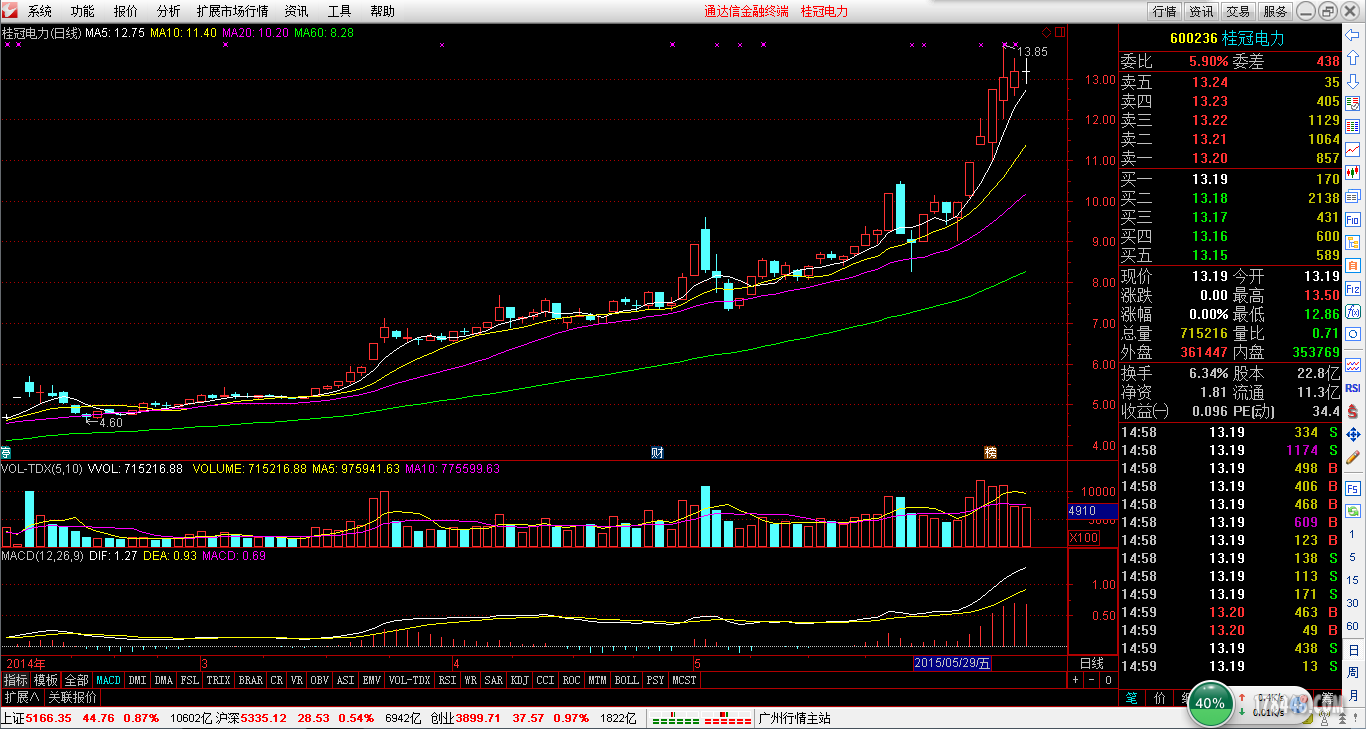The height and width of the screenshot is (729, 1366).
Task: Click the blue four-arrow move icon
Action: (1352, 434)
